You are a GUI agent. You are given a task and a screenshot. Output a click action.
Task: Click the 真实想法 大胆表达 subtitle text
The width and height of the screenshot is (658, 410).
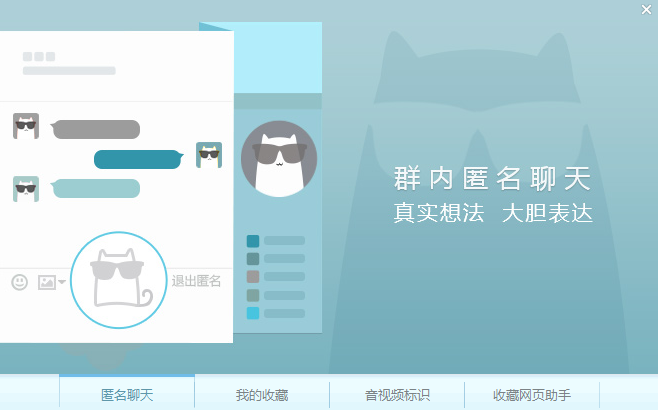pos(493,213)
